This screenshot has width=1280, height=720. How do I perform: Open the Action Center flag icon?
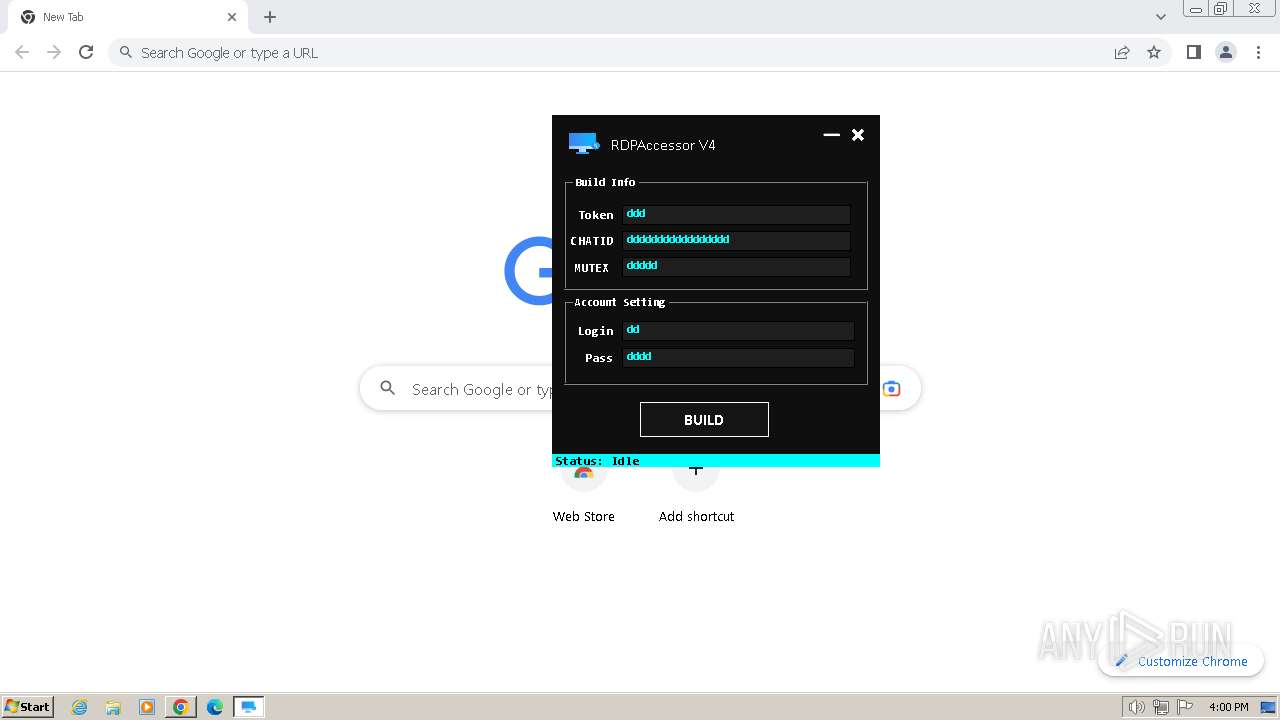tap(1184, 707)
